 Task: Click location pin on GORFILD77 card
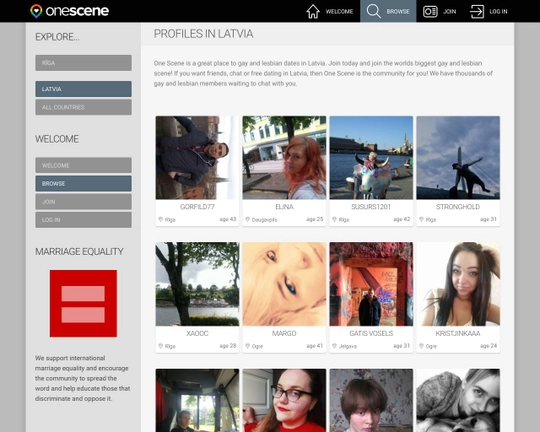click(160, 219)
